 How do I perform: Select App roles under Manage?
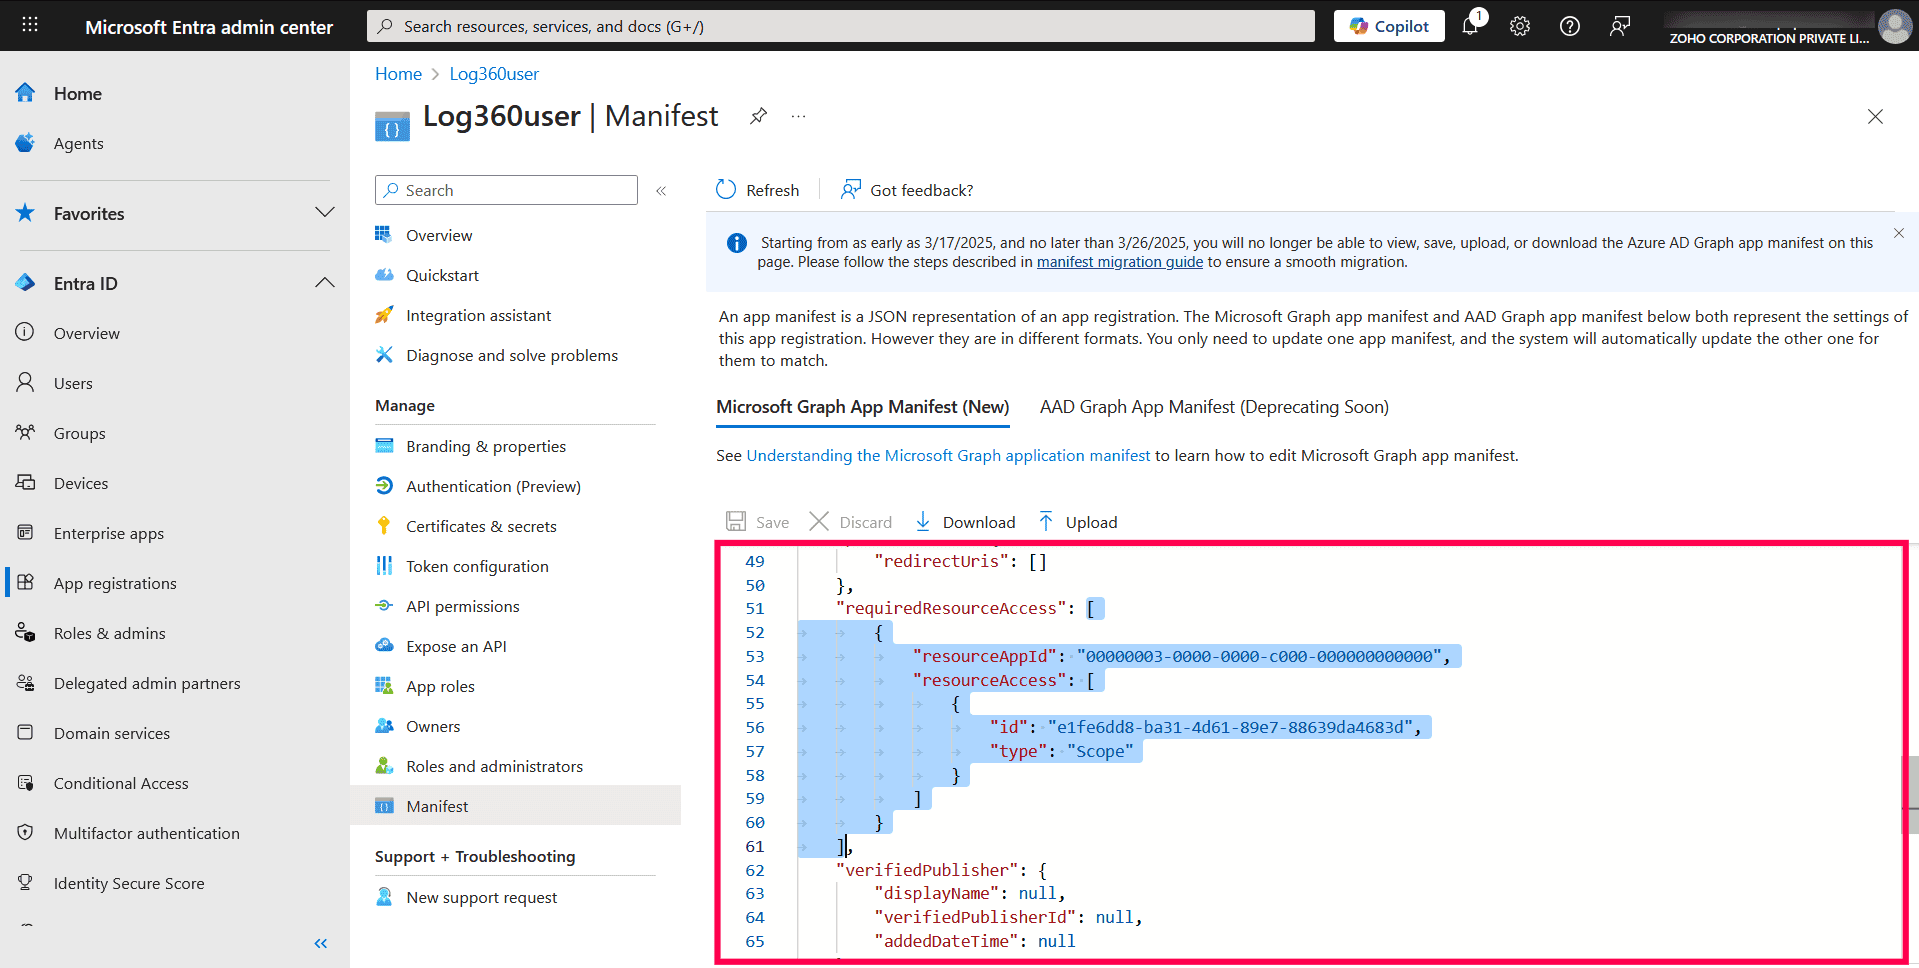[438, 686]
